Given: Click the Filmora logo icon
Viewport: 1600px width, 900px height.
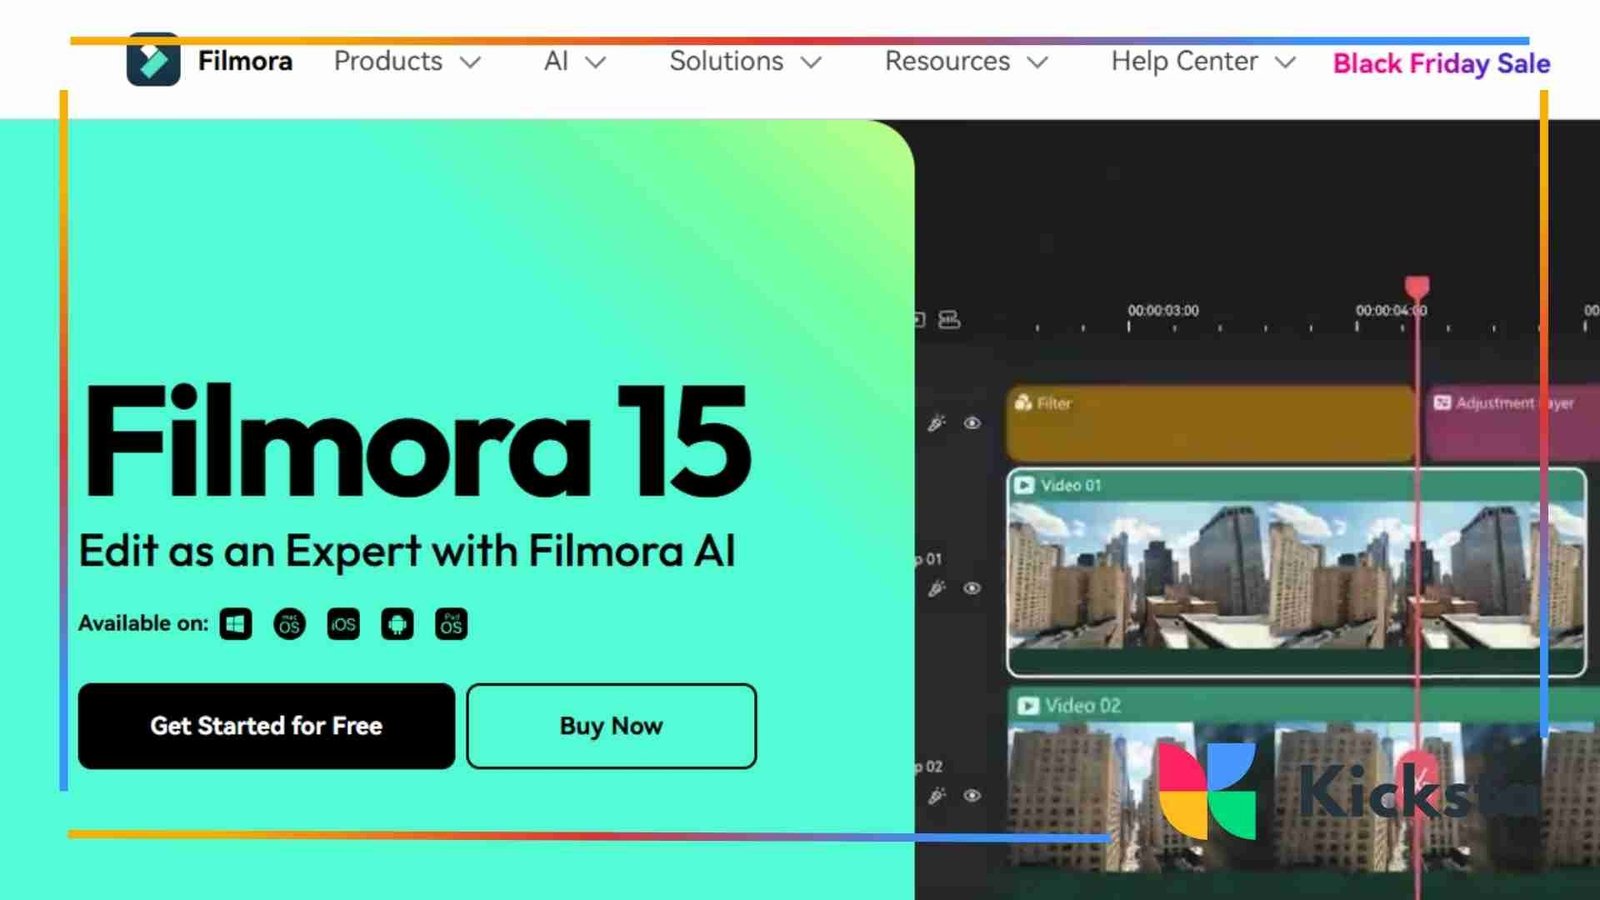Looking at the screenshot, I should point(153,60).
